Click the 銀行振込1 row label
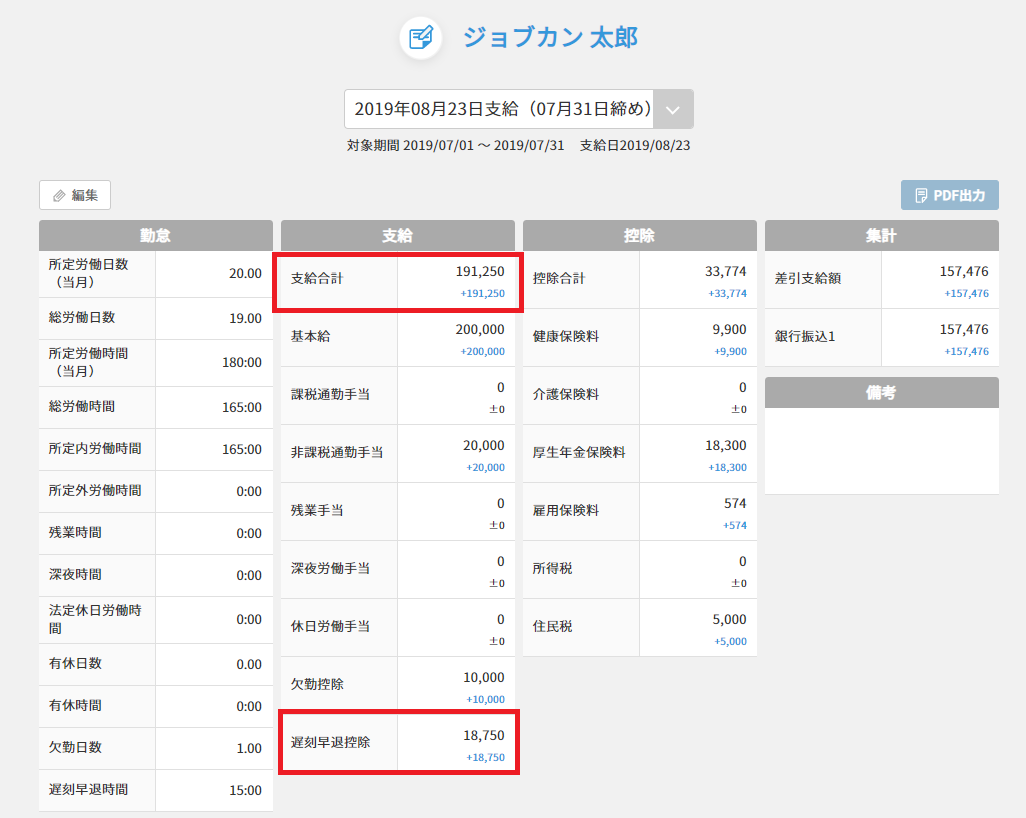The image size is (1026, 818). 805,337
